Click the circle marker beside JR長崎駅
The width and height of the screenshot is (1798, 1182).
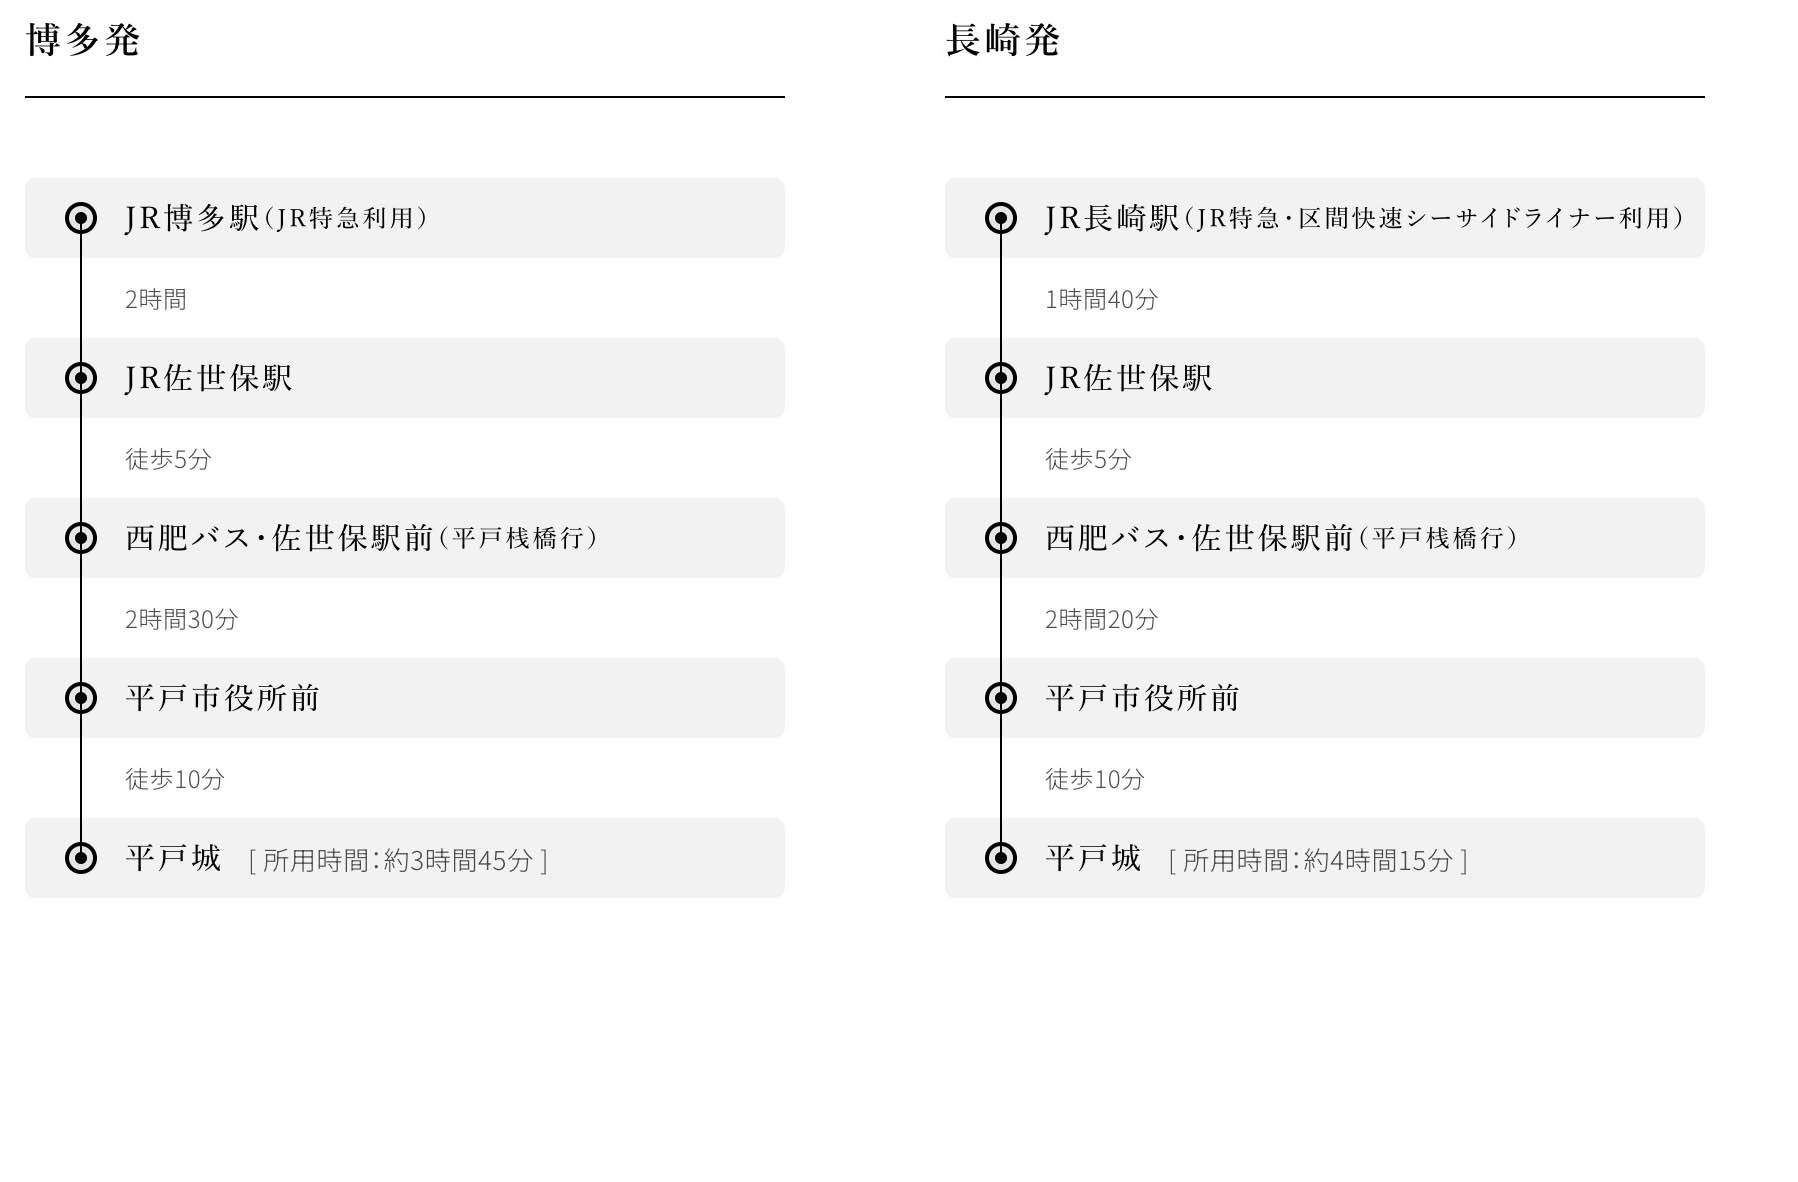(1001, 218)
